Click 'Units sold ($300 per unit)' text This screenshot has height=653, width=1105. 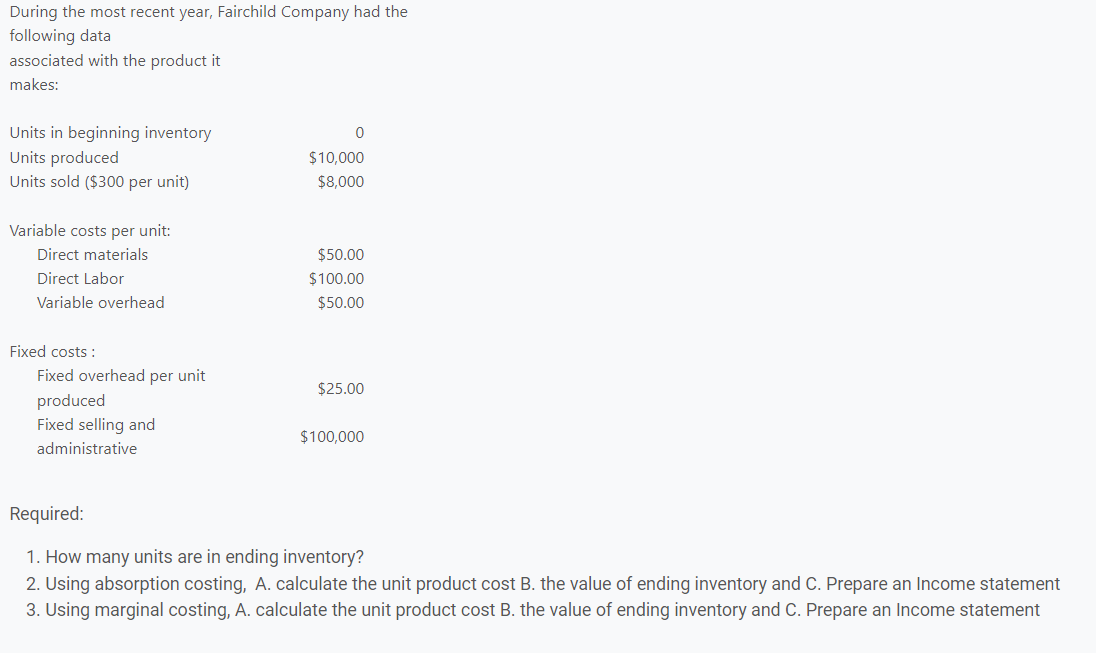99,182
